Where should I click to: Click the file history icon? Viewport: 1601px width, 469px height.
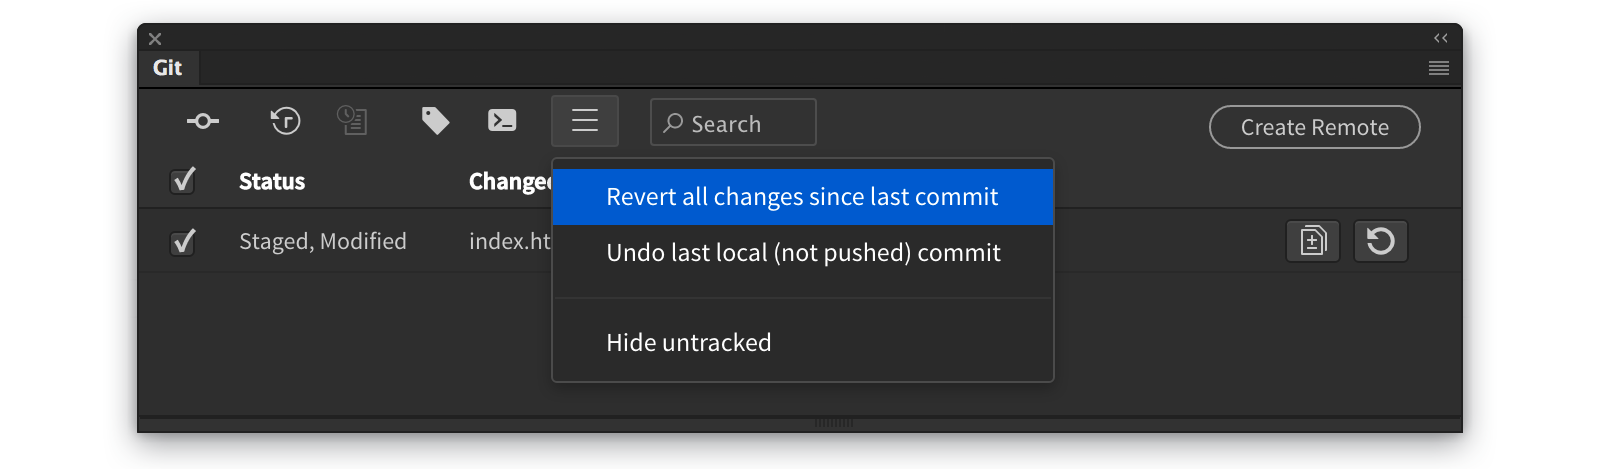click(352, 121)
